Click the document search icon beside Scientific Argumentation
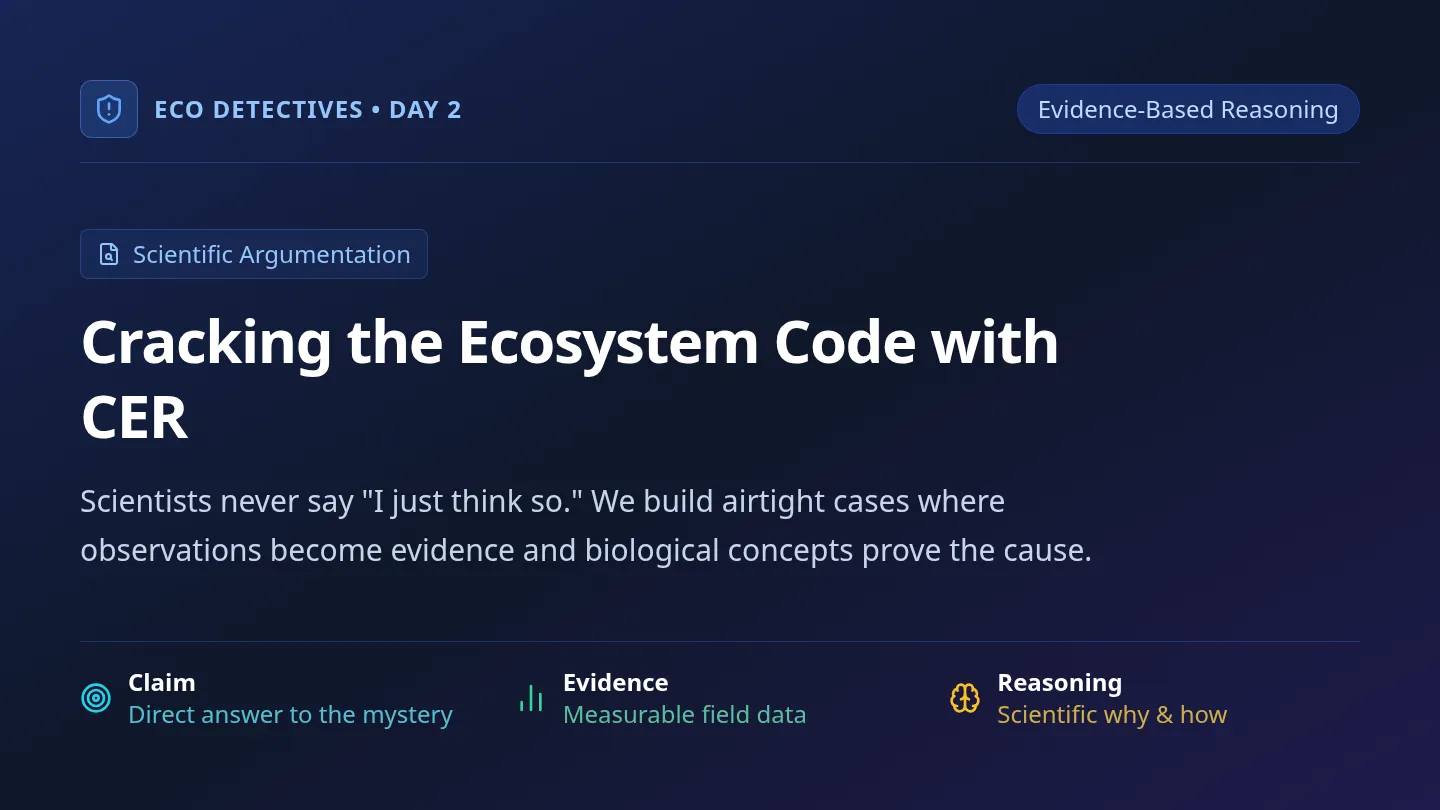Viewport: 1440px width, 810px height. tap(109, 254)
